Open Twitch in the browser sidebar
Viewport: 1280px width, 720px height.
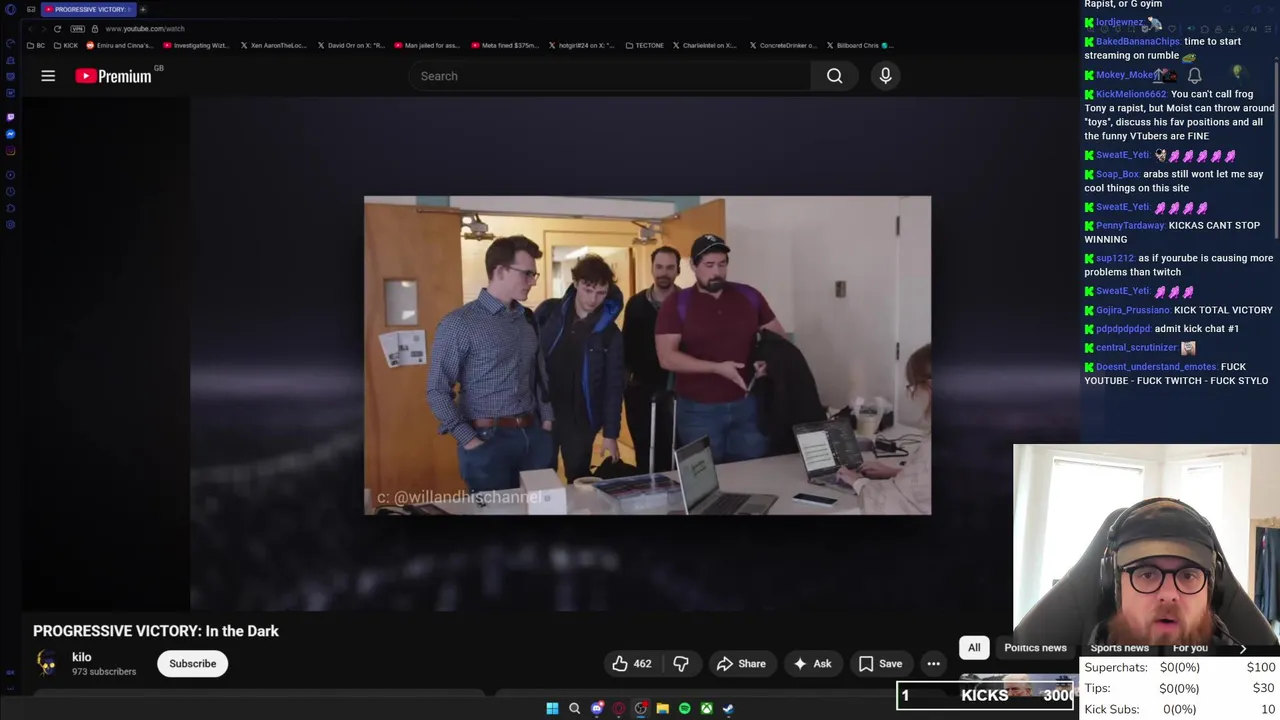(10, 117)
